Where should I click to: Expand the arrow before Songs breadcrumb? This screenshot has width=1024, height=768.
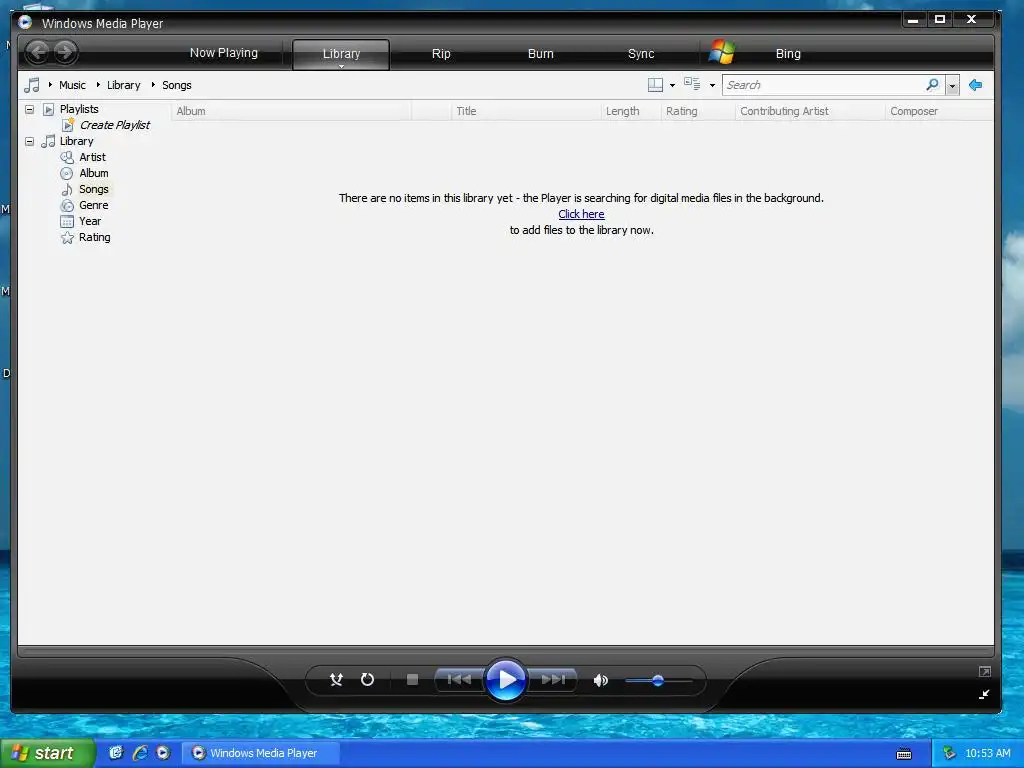tap(153, 84)
